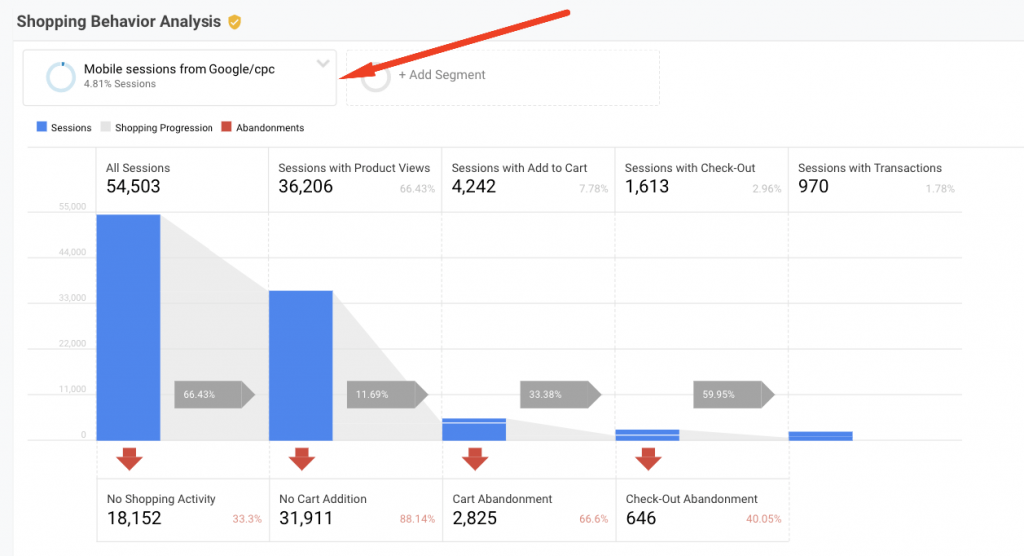Click the Mobile sessions segment donut icon
Viewport: 1024px width, 556px height.
[x=61, y=77]
